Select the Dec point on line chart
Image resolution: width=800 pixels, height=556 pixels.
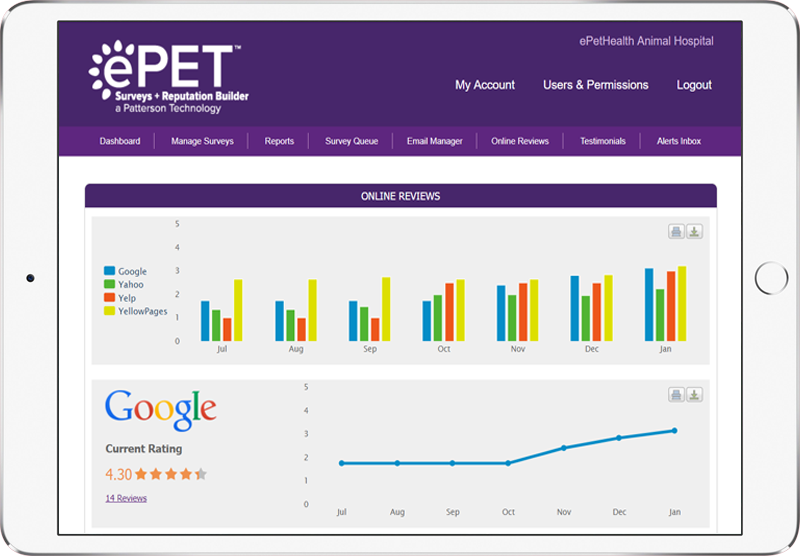[x=619, y=438]
